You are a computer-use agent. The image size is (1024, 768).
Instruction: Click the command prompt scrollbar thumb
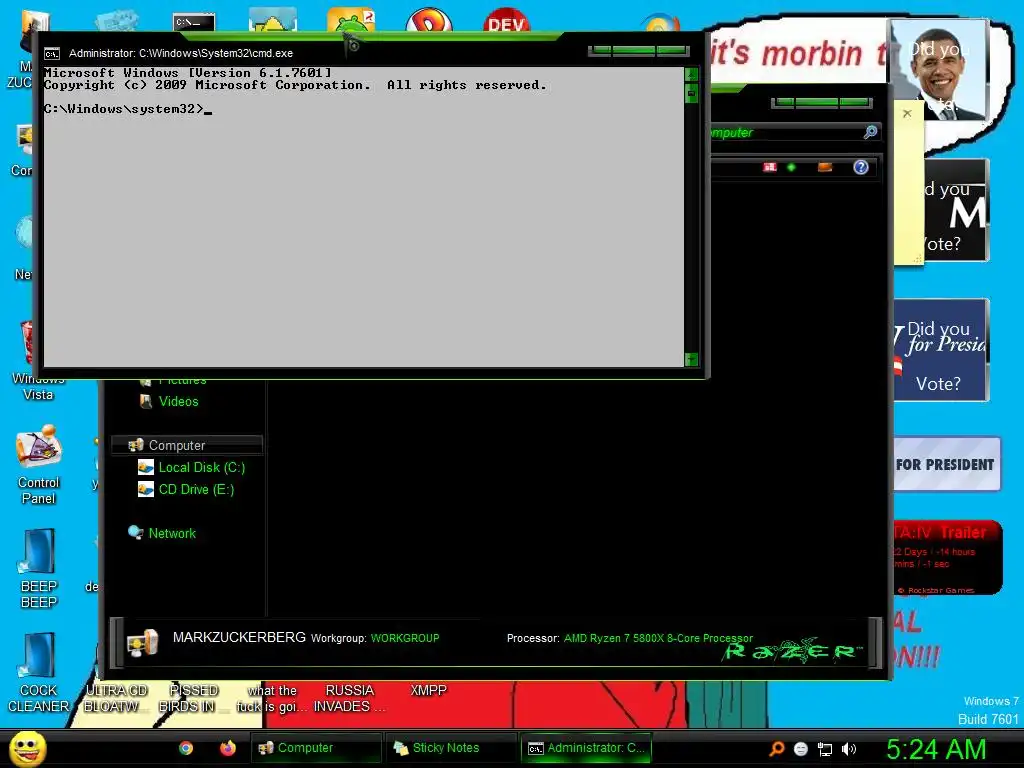[x=692, y=93]
